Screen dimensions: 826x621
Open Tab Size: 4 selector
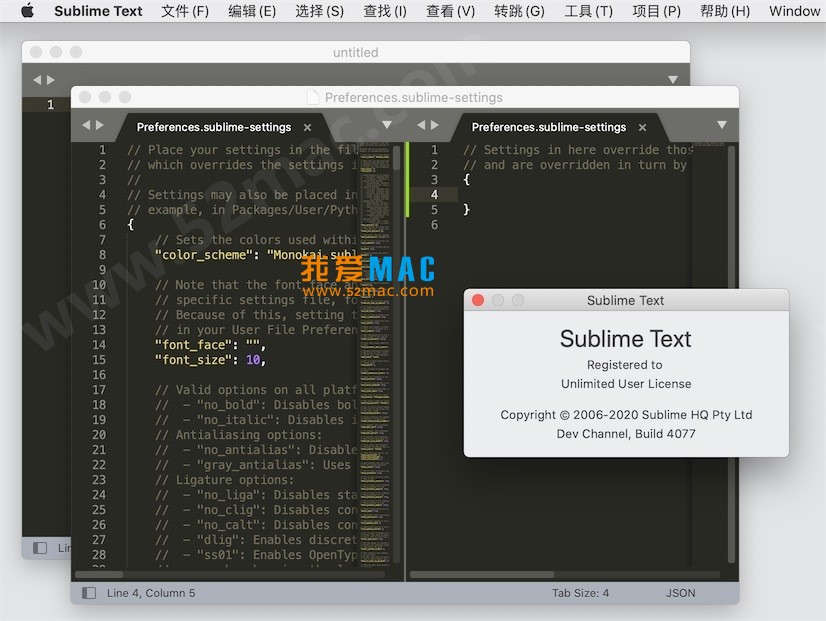(x=580, y=593)
